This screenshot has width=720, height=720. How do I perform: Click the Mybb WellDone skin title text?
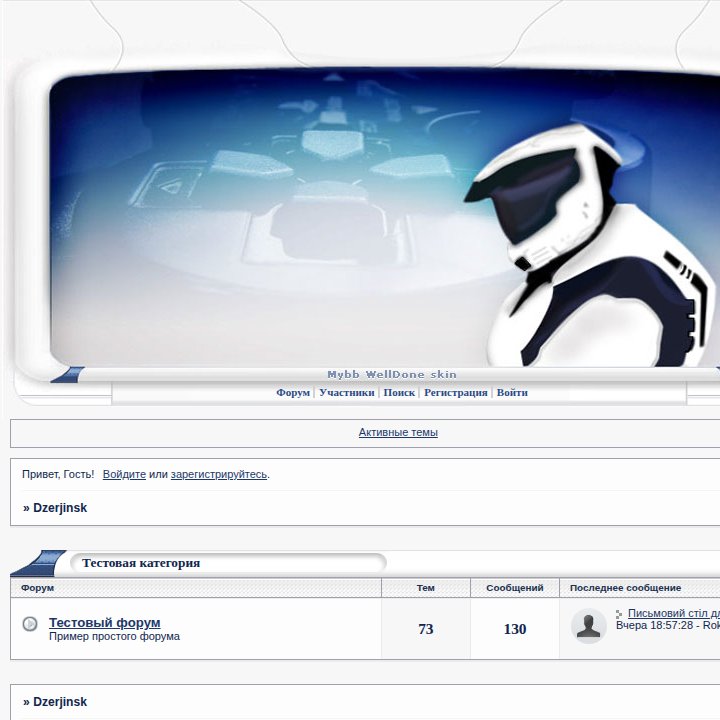(392, 374)
